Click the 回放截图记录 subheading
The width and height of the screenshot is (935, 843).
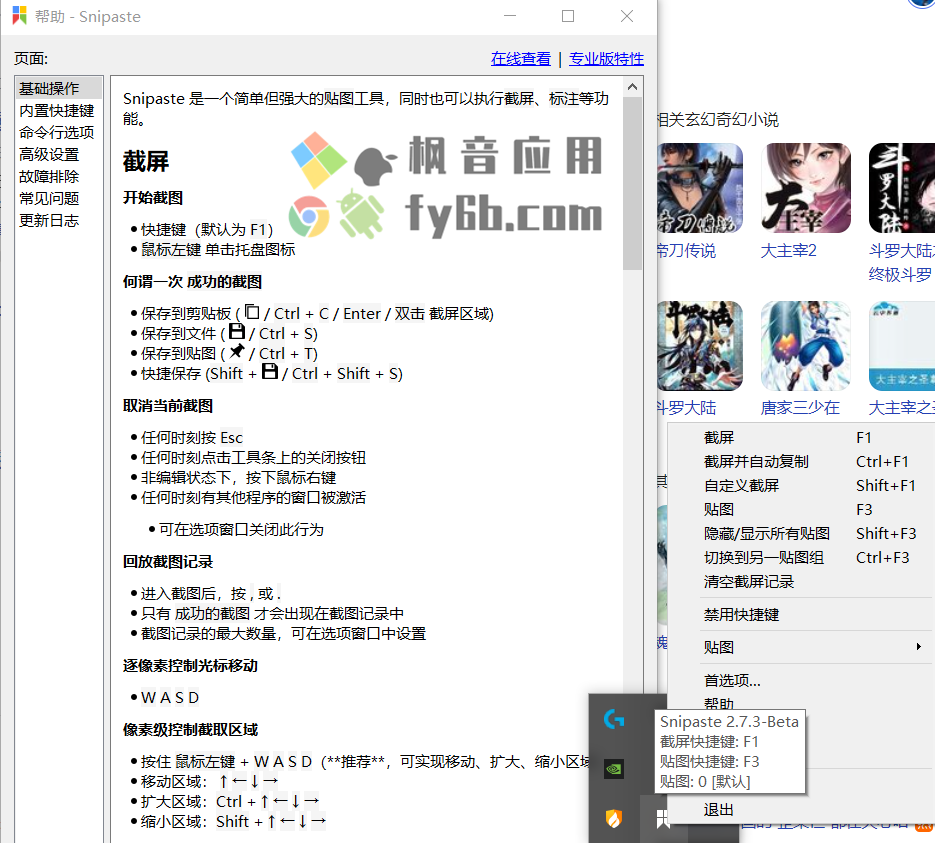click(x=168, y=562)
